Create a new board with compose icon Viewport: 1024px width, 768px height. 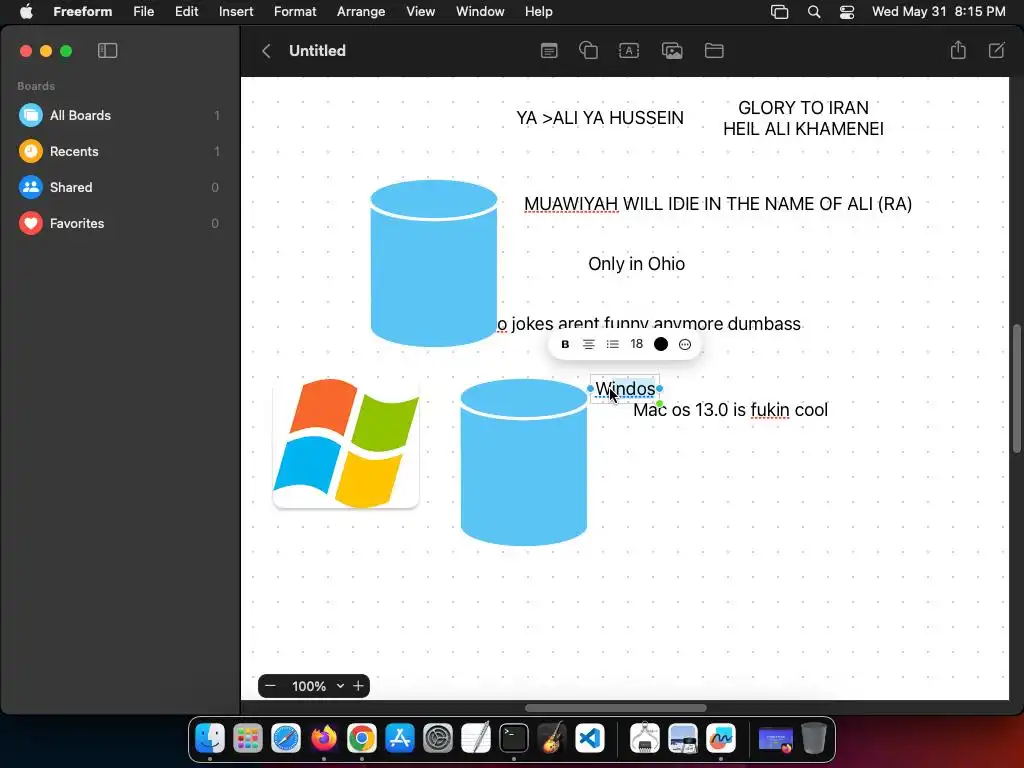coord(997,50)
